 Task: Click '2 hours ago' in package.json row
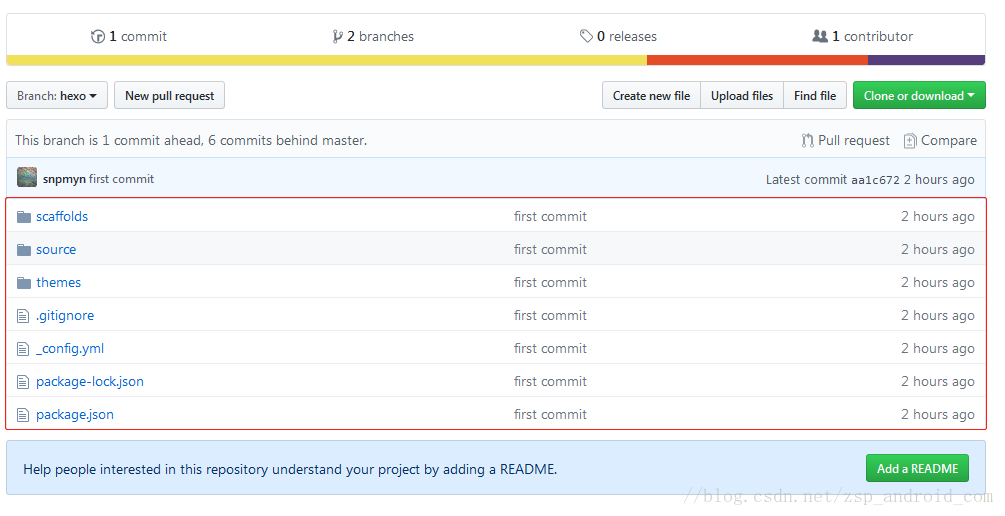(x=938, y=415)
